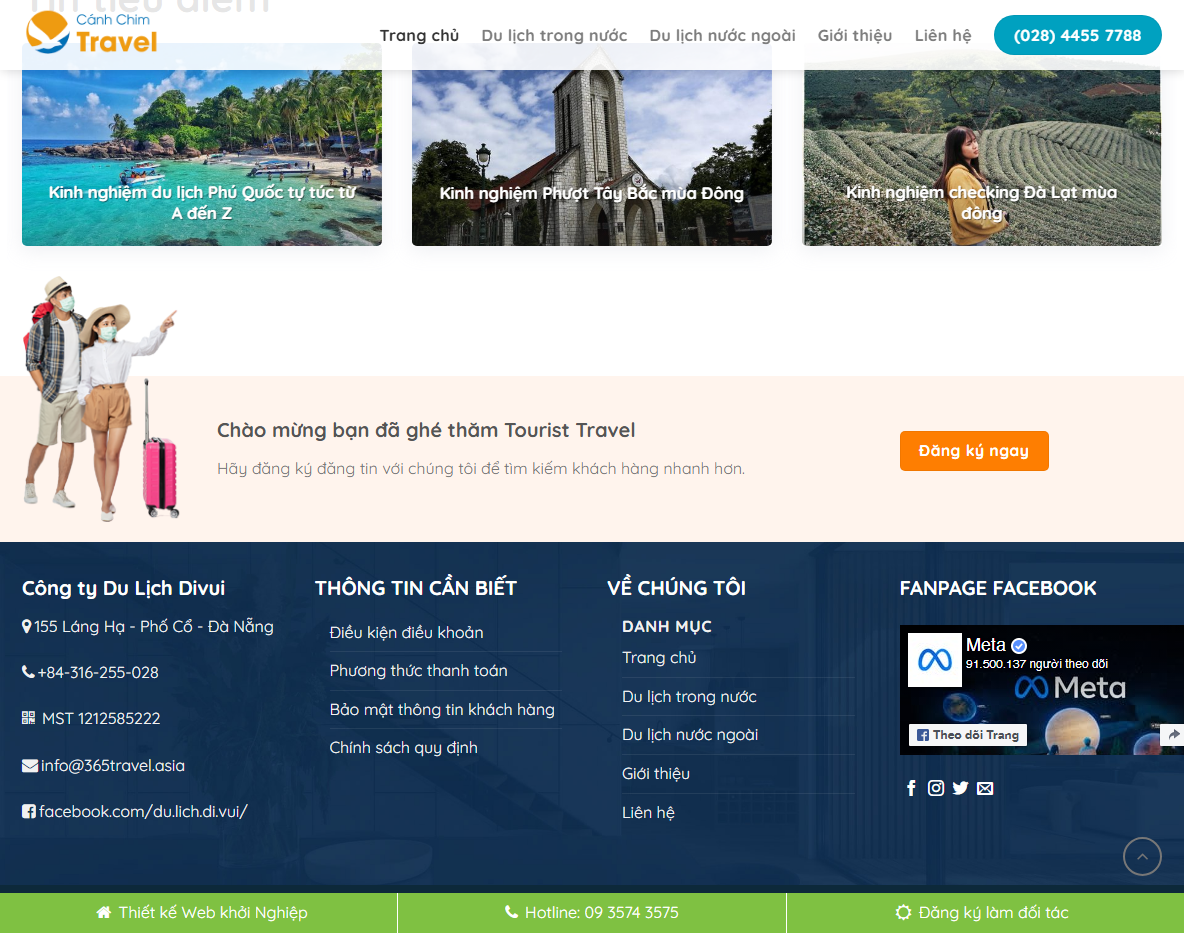Image resolution: width=1184 pixels, height=933 pixels.
Task: Select Giới thiệu in the top navigation
Action: tap(855, 35)
